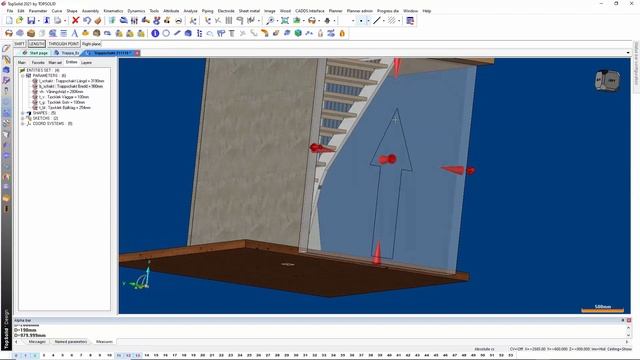Switch to the Layers panel tab
The width and height of the screenshot is (640, 360).
[86, 63]
